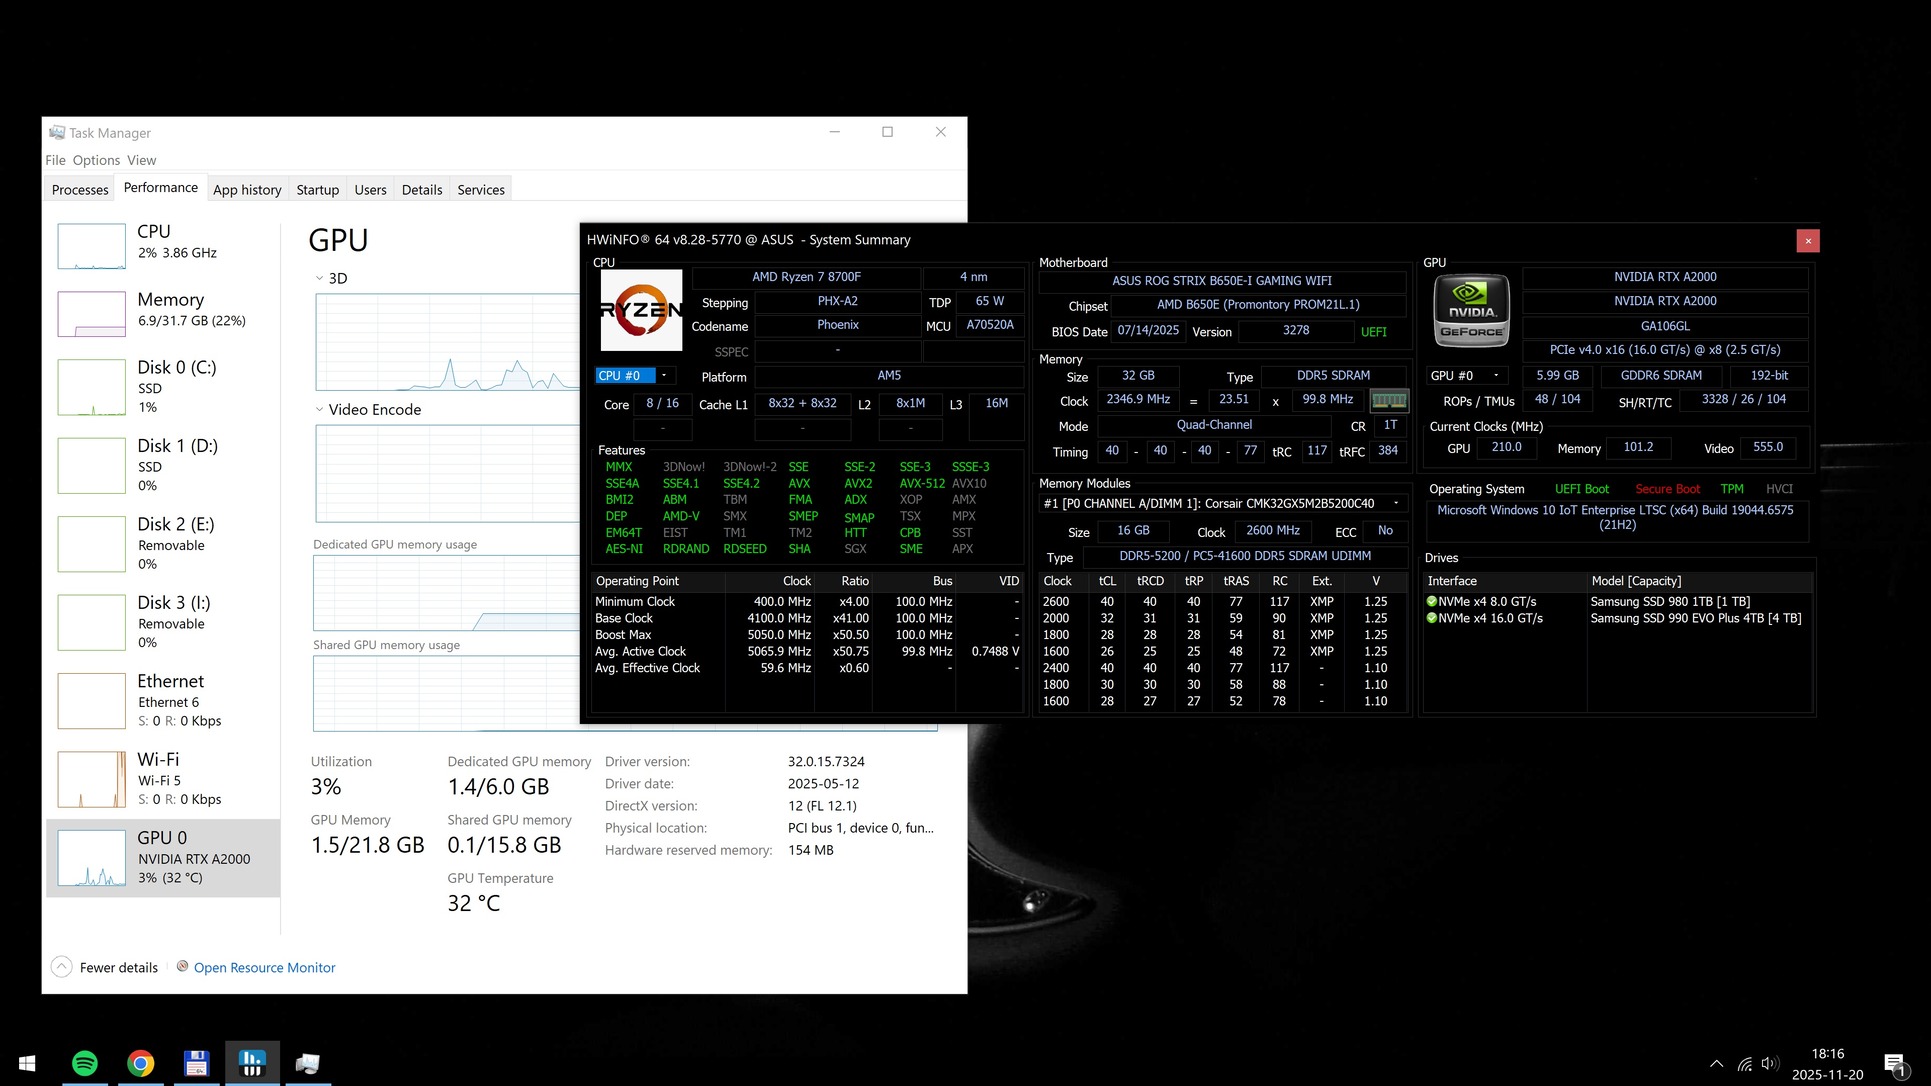This screenshot has width=1931, height=1086.
Task: Collapse details with the Fewer details arrow
Action: [x=61, y=967]
